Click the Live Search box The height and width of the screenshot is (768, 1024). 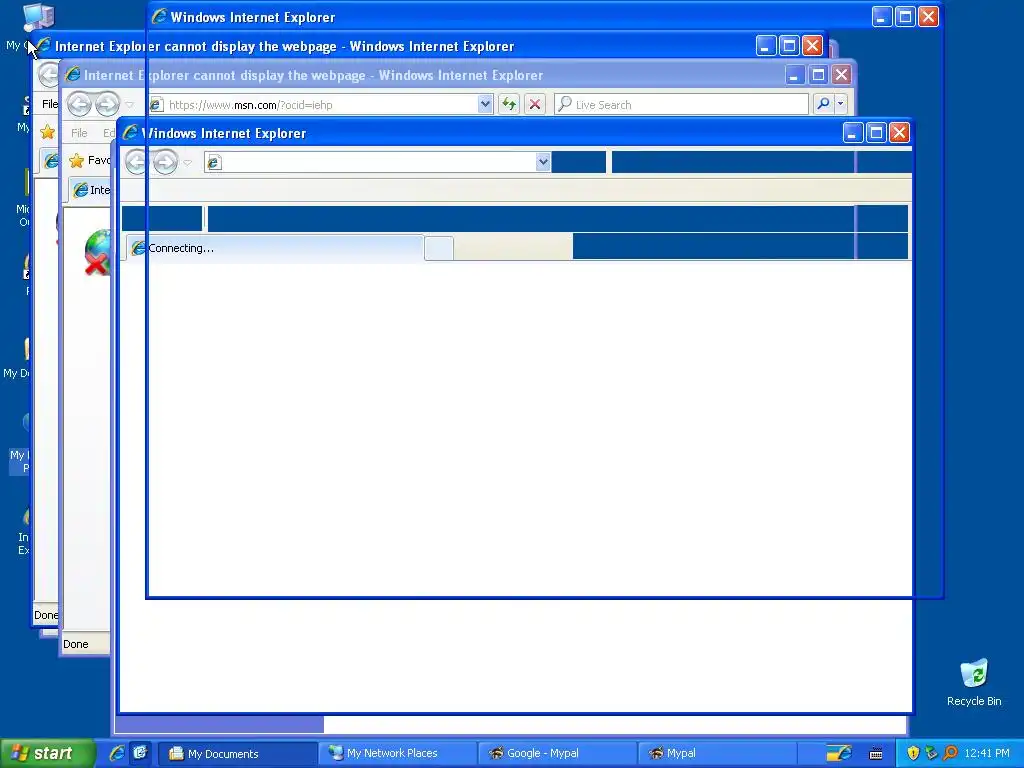tap(681, 104)
